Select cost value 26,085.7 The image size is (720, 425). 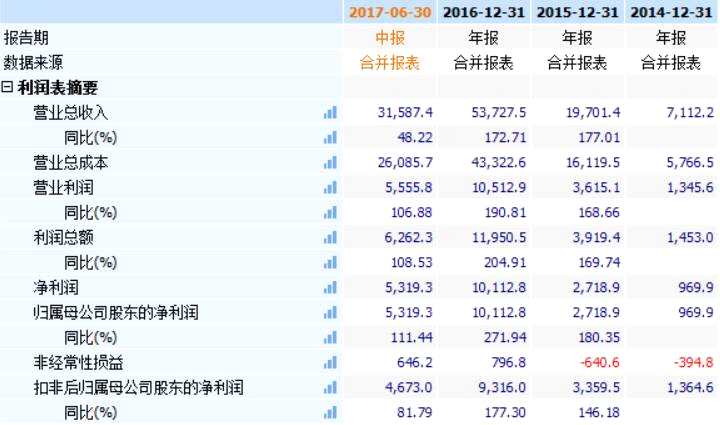coord(405,162)
